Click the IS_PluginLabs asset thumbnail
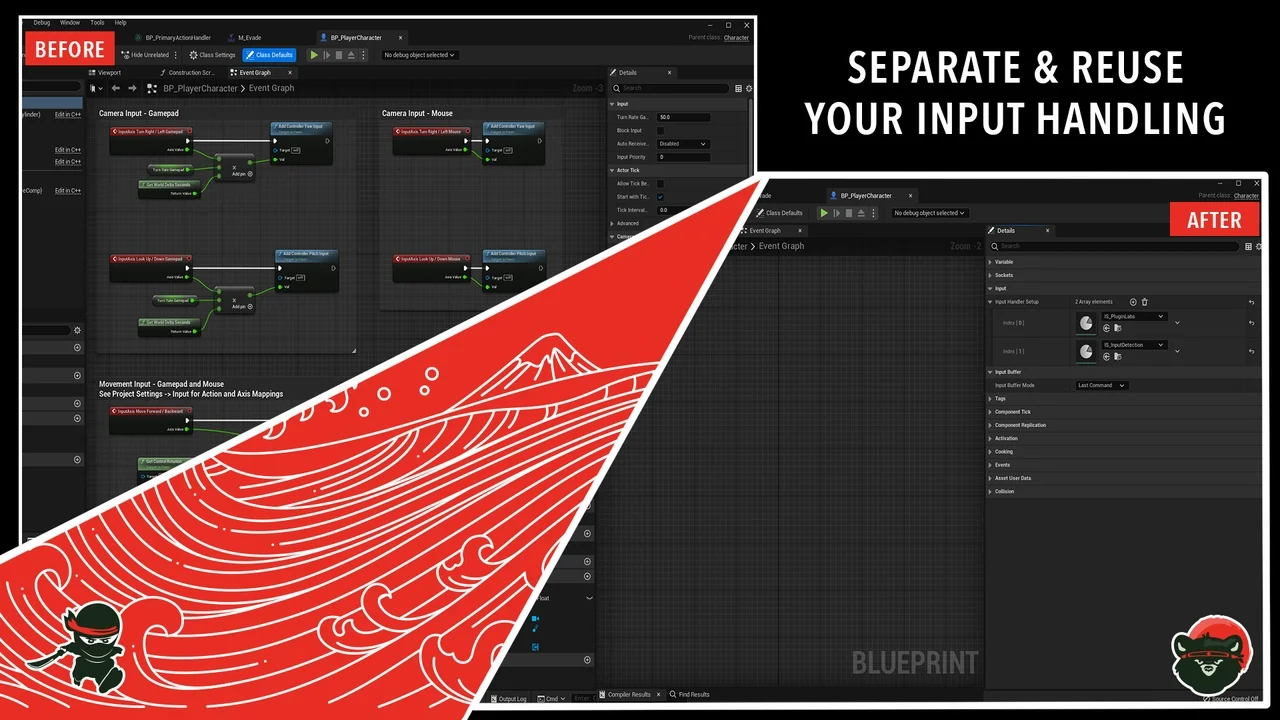This screenshot has width=1280, height=720. click(x=1088, y=322)
